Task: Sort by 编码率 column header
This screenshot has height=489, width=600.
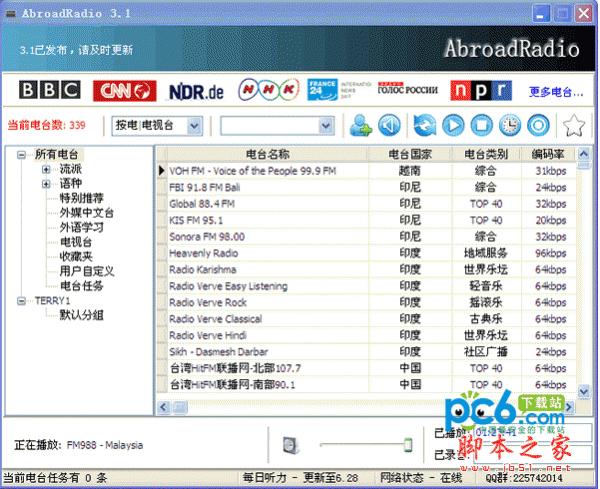Action: (x=548, y=154)
